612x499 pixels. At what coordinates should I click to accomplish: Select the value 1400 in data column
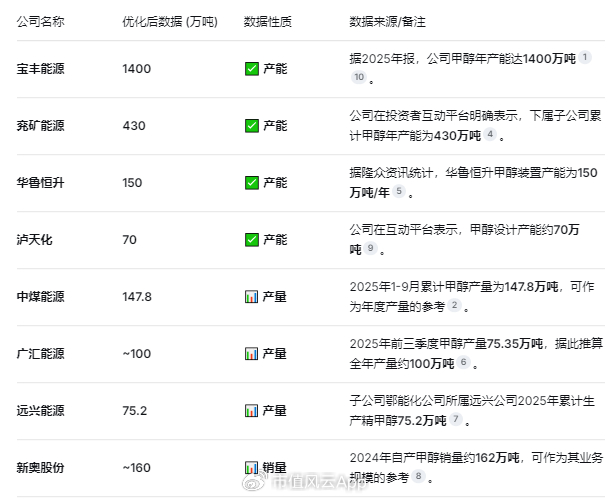tap(137, 69)
